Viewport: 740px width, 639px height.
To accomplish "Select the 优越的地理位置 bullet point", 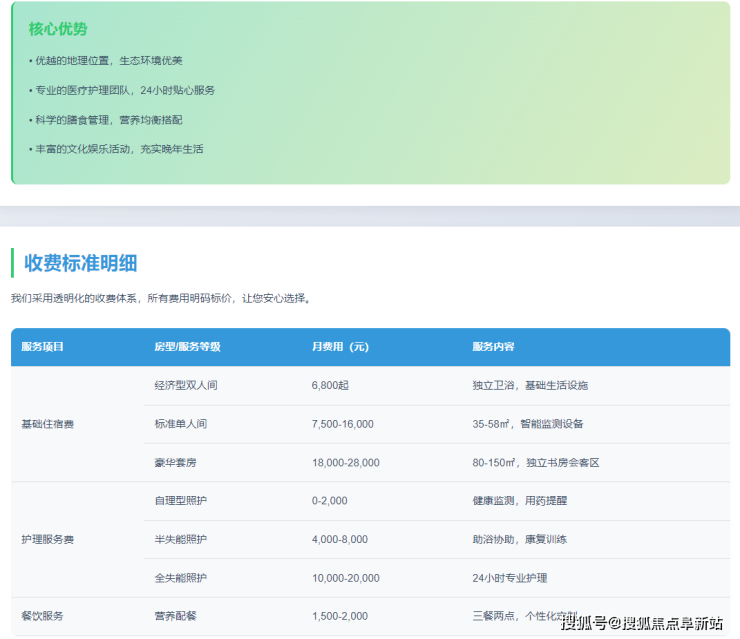I will click(x=106, y=61).
